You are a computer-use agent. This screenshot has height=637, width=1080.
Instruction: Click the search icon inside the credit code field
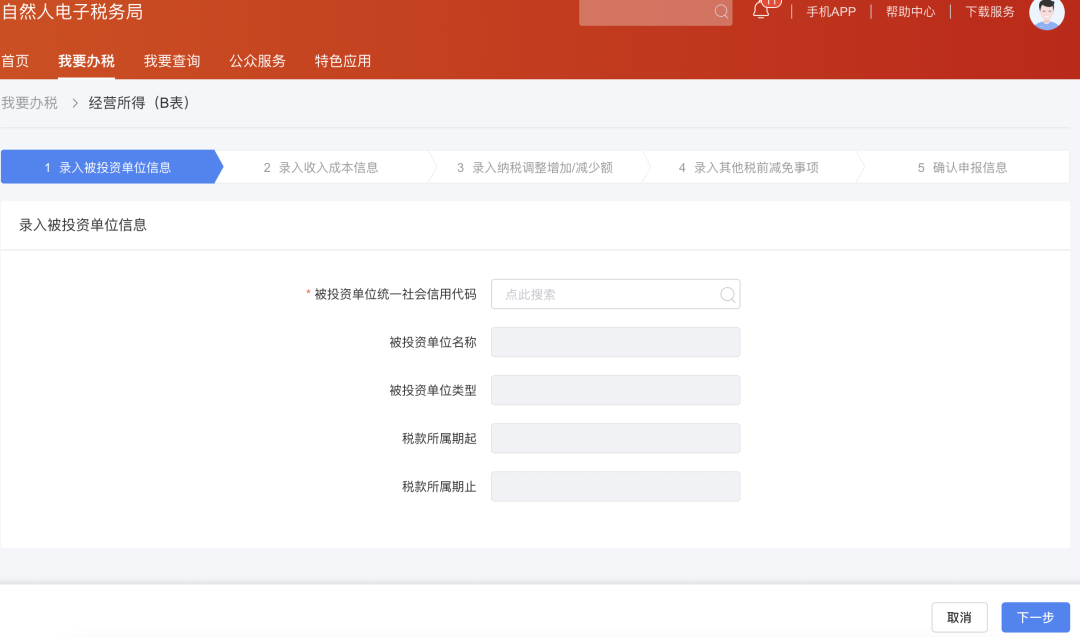click(x=728, y=294)
